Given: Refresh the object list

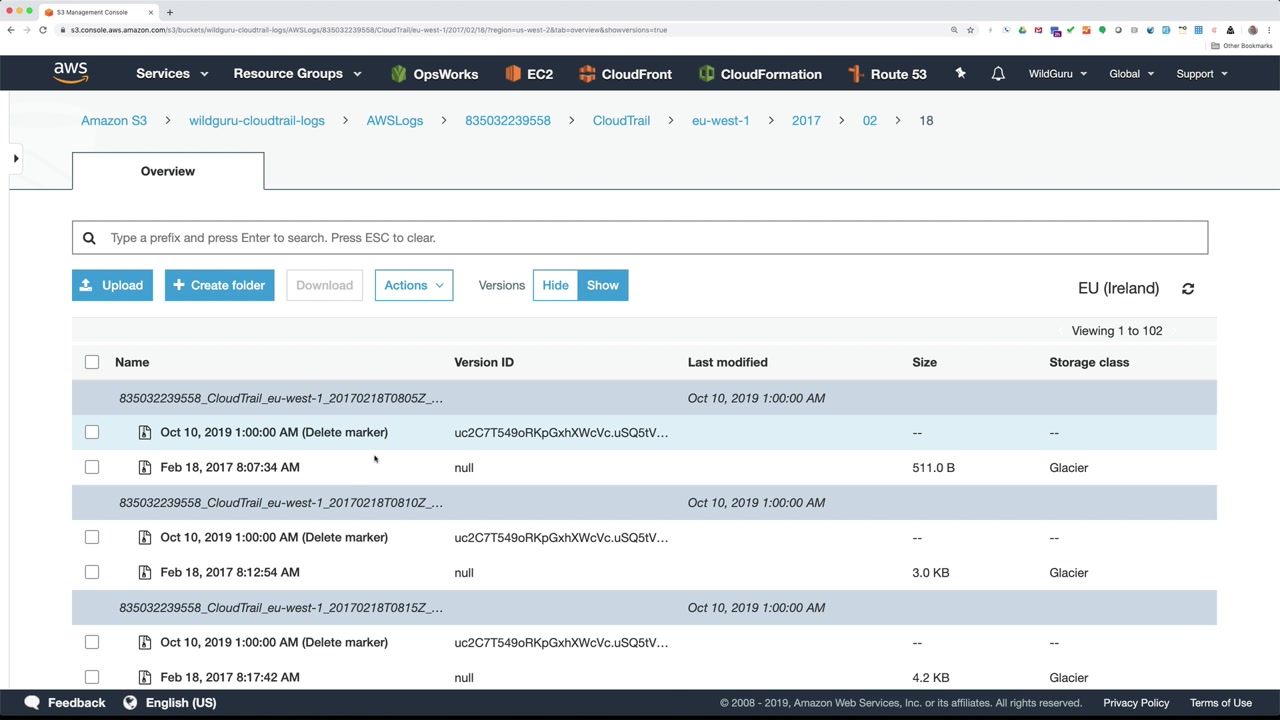Looking at the screenshot, I should pos(1188,288).
